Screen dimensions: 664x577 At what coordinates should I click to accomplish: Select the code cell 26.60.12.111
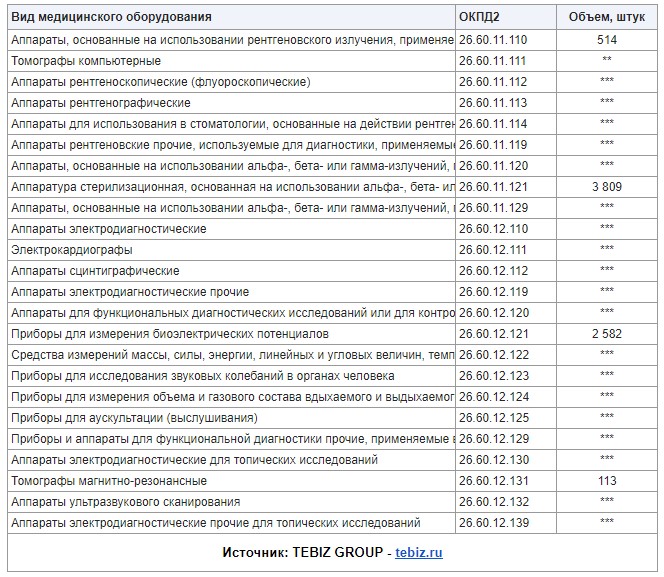pos(506,250)
